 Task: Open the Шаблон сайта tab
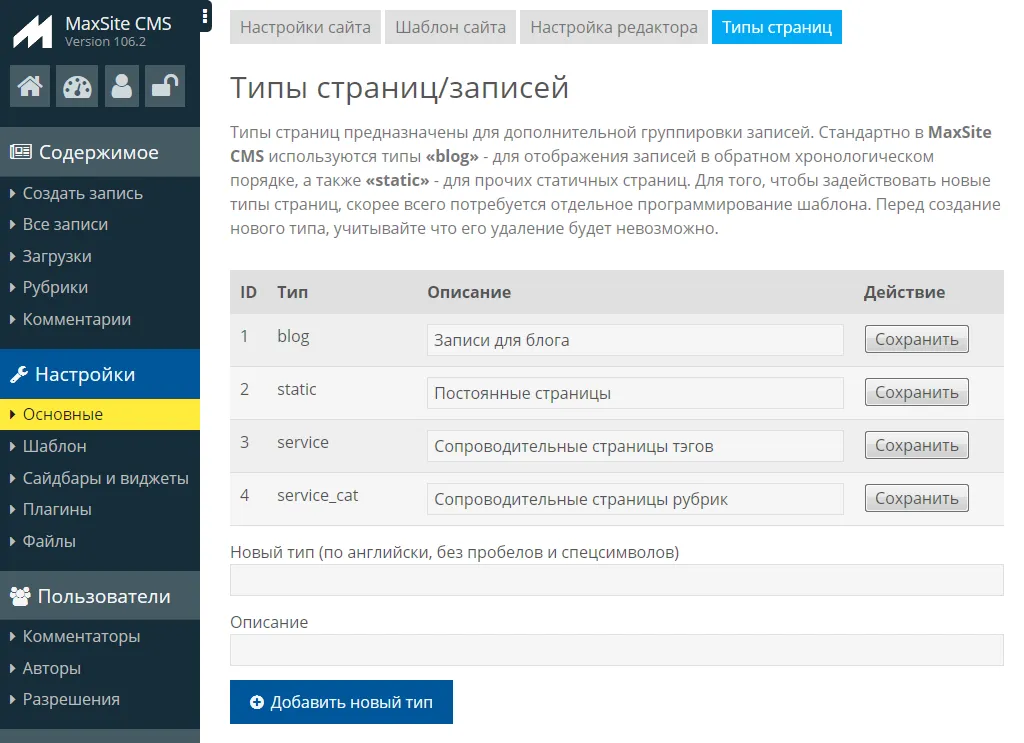(x=450, y=27)
